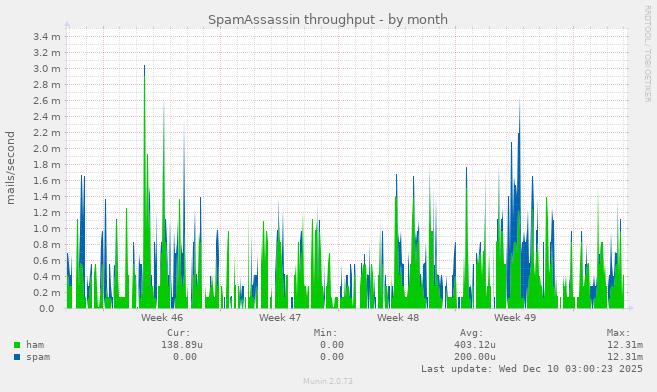Click spam max value '12.31m'
The image size is (657, 392).
(625, 357)
